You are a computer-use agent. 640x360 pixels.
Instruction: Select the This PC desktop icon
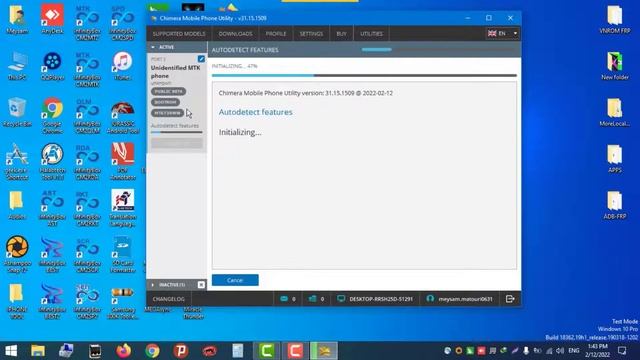coord(17,66)
